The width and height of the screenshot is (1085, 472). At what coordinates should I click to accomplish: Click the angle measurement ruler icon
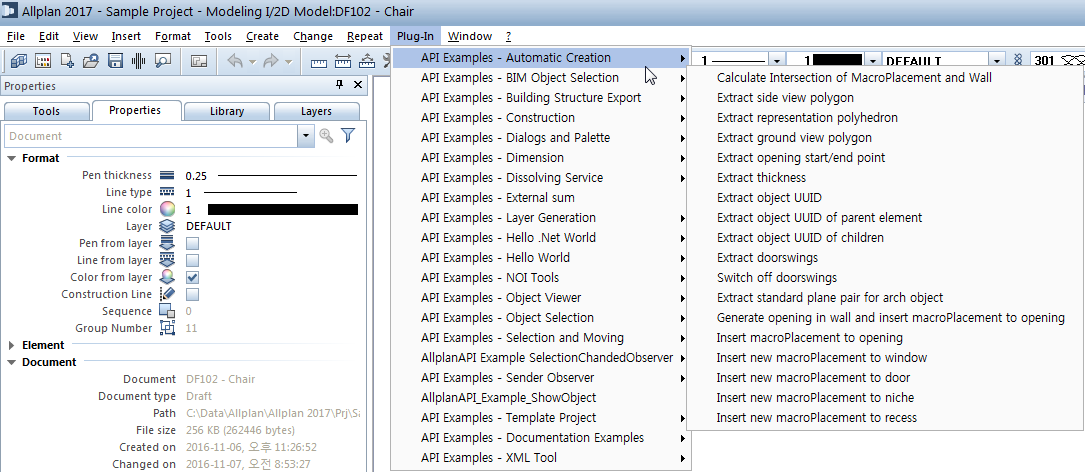coord(367,61)
